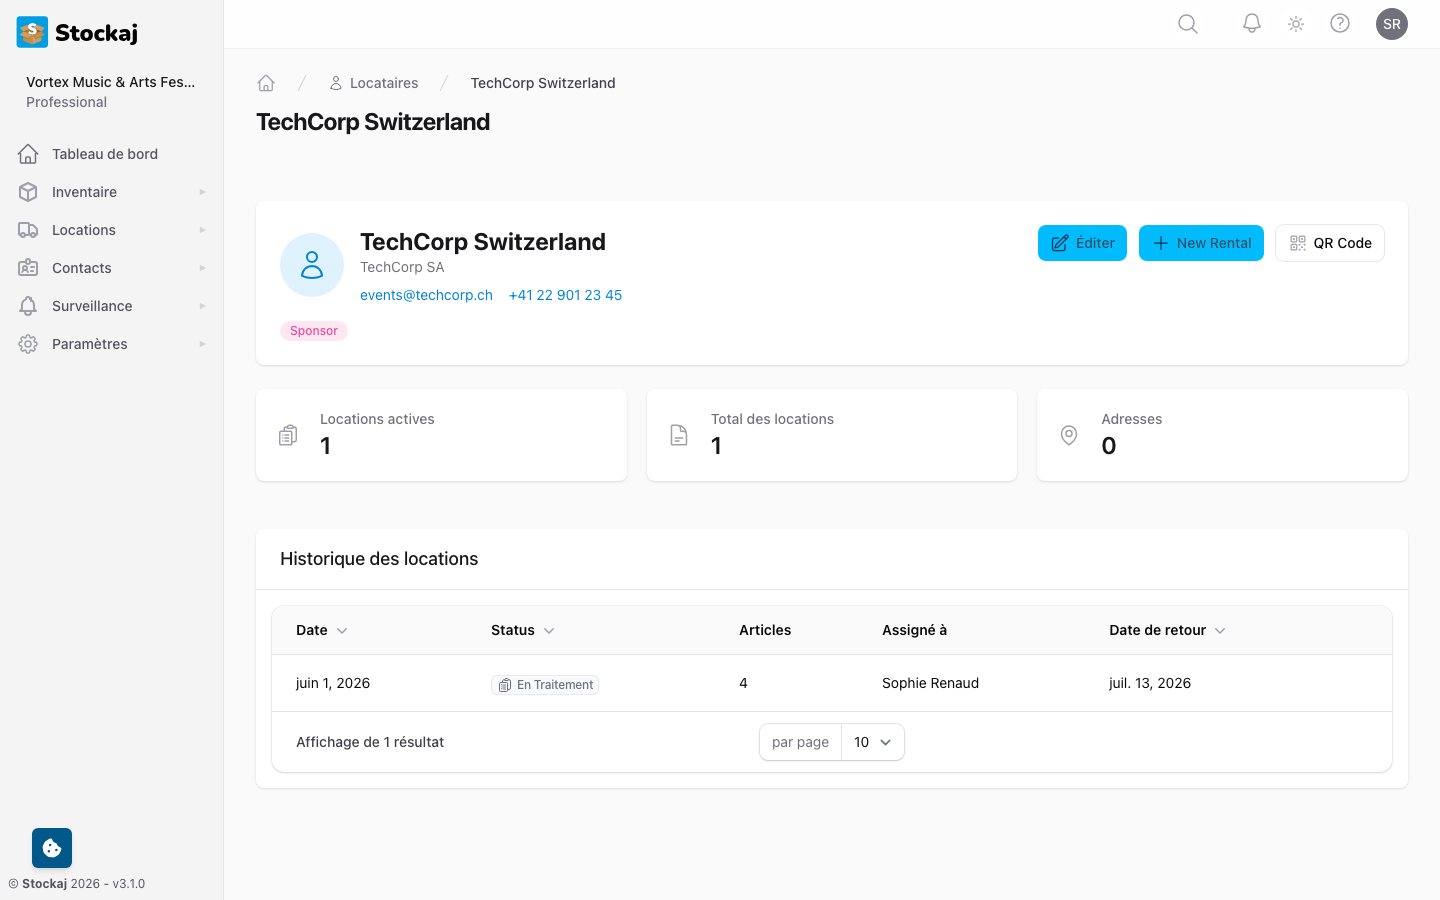The width and height of the screenshot is (1440, 900).
Task: Go to Tableau de bord
Action: (105, 154)
